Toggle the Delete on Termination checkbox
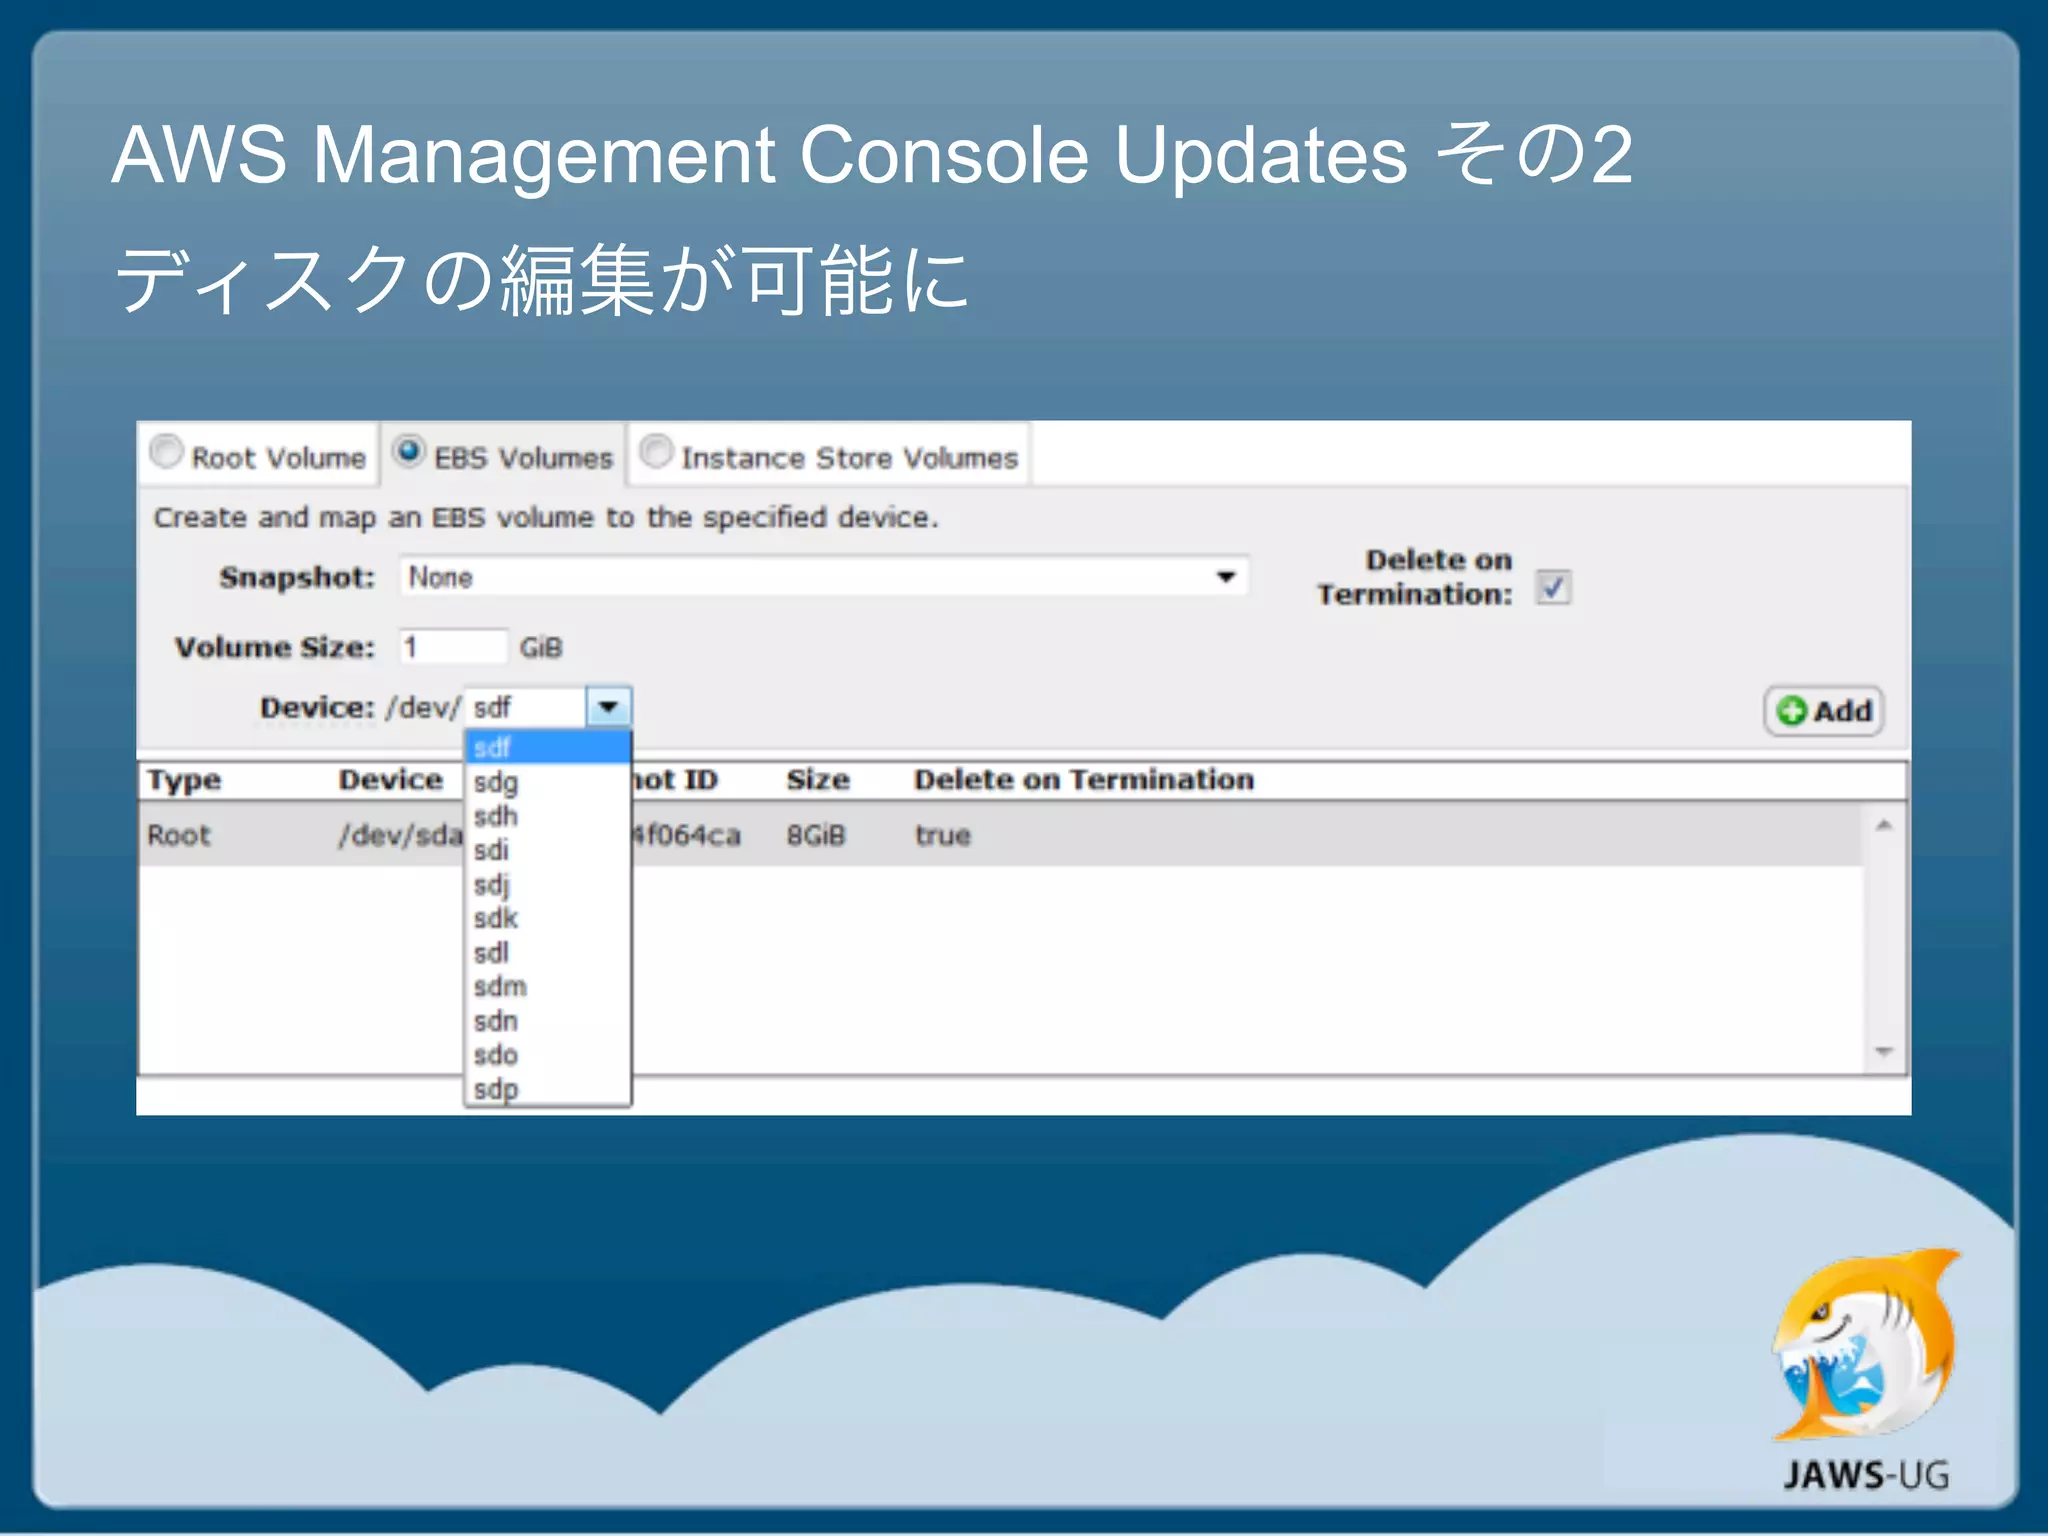This screenshot has width=2048, height=1536. tap(1553, 587)
